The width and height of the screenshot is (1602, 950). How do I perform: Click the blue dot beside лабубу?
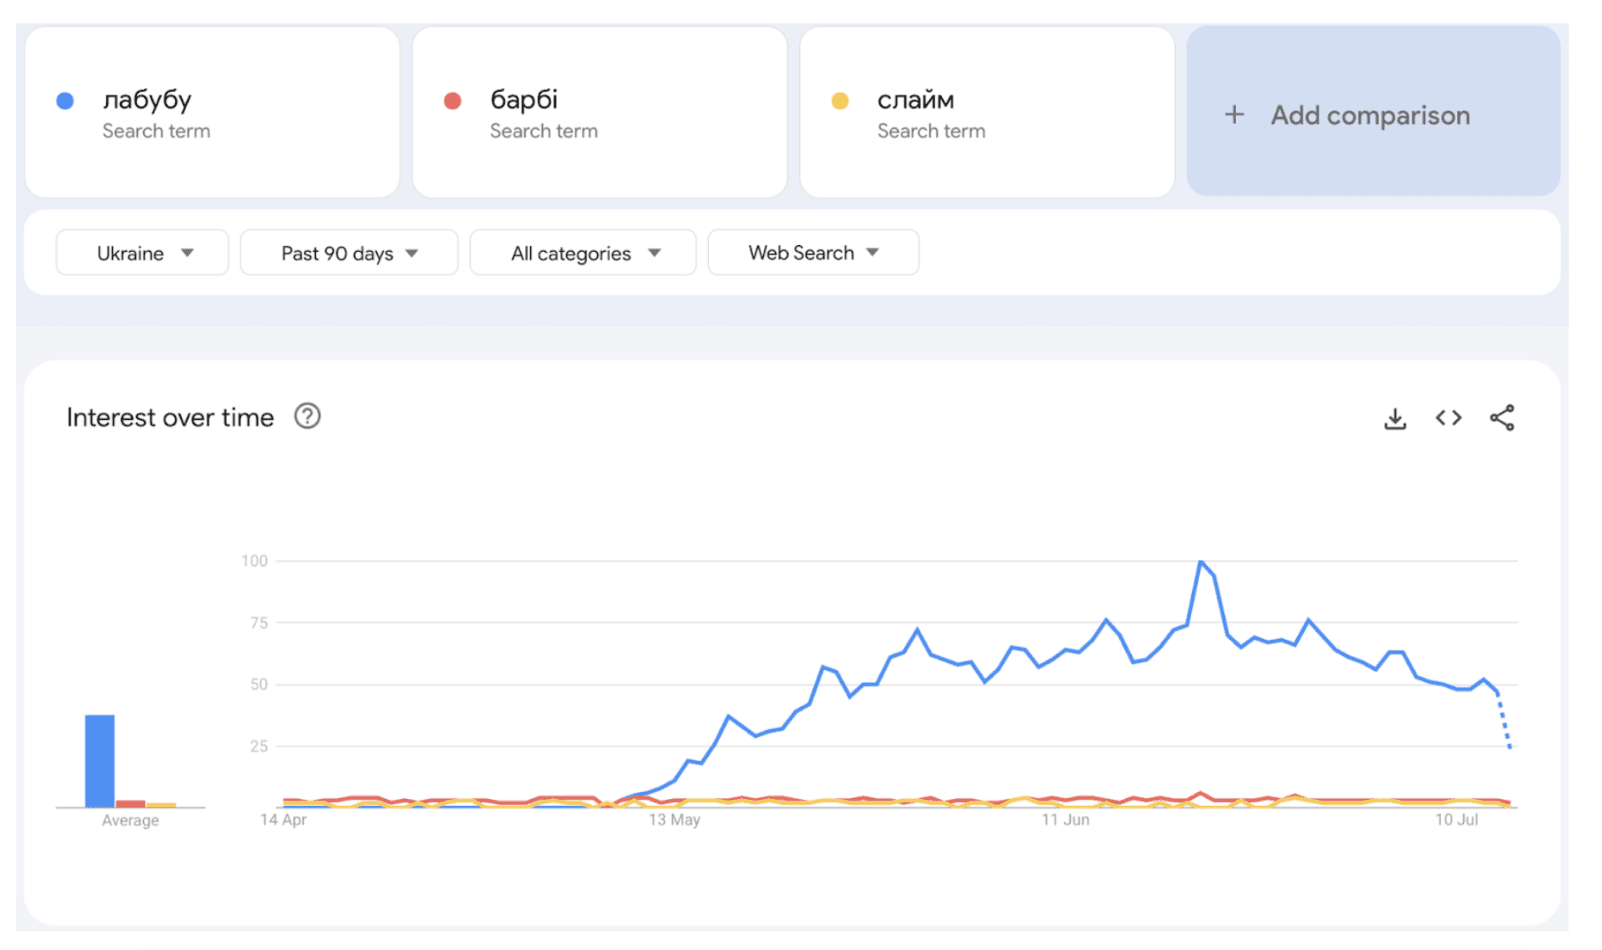(x=65, y=101)
